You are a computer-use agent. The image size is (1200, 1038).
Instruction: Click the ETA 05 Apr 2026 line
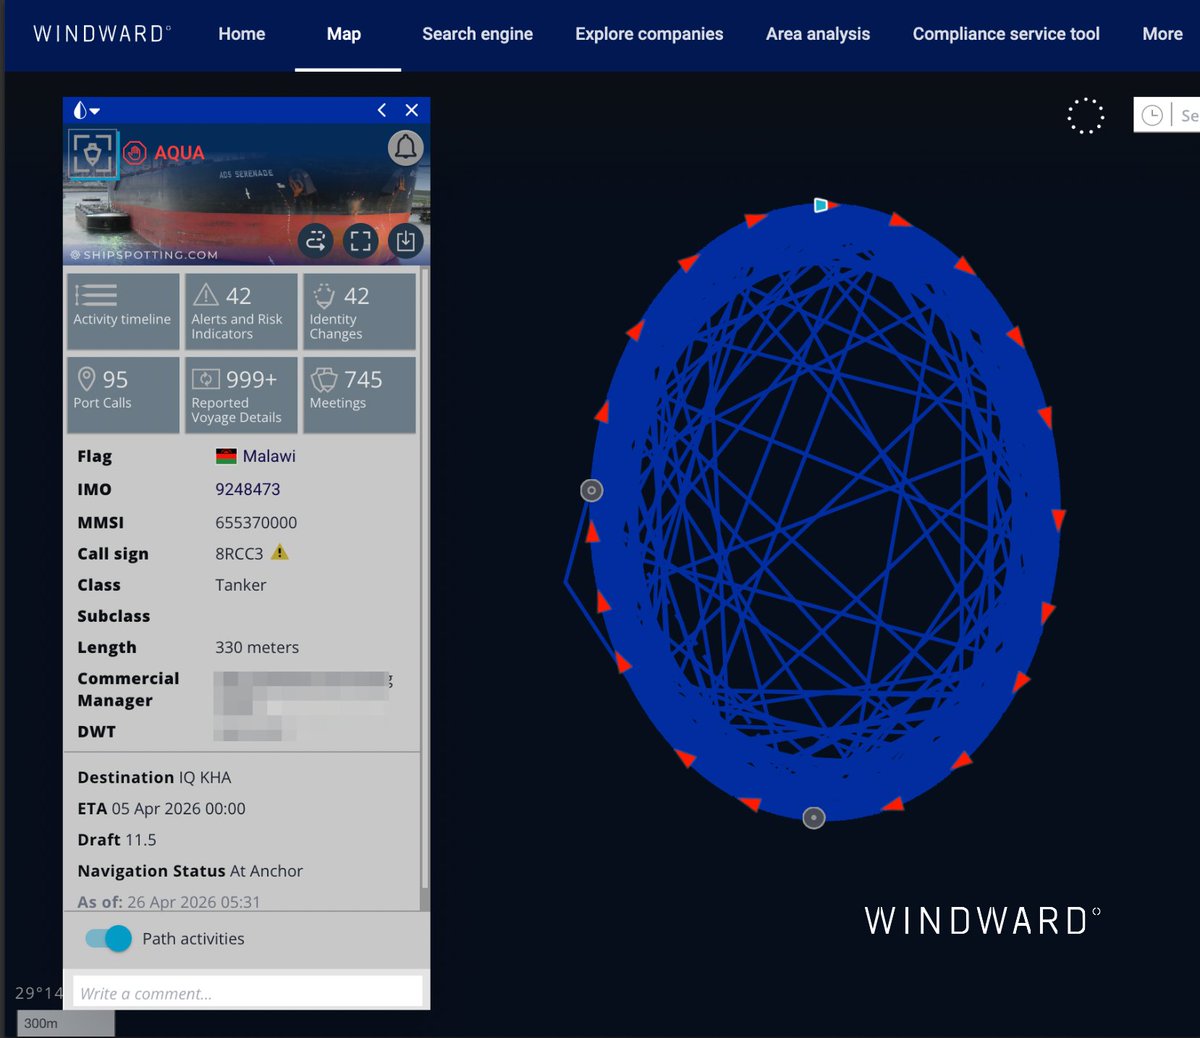click(x=161, y=808)
